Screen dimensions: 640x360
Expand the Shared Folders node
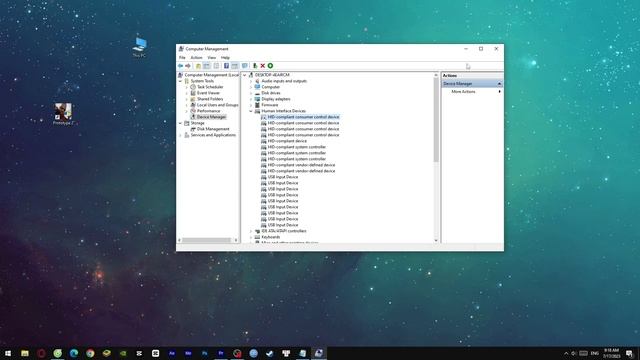click(x=187, y=99)
